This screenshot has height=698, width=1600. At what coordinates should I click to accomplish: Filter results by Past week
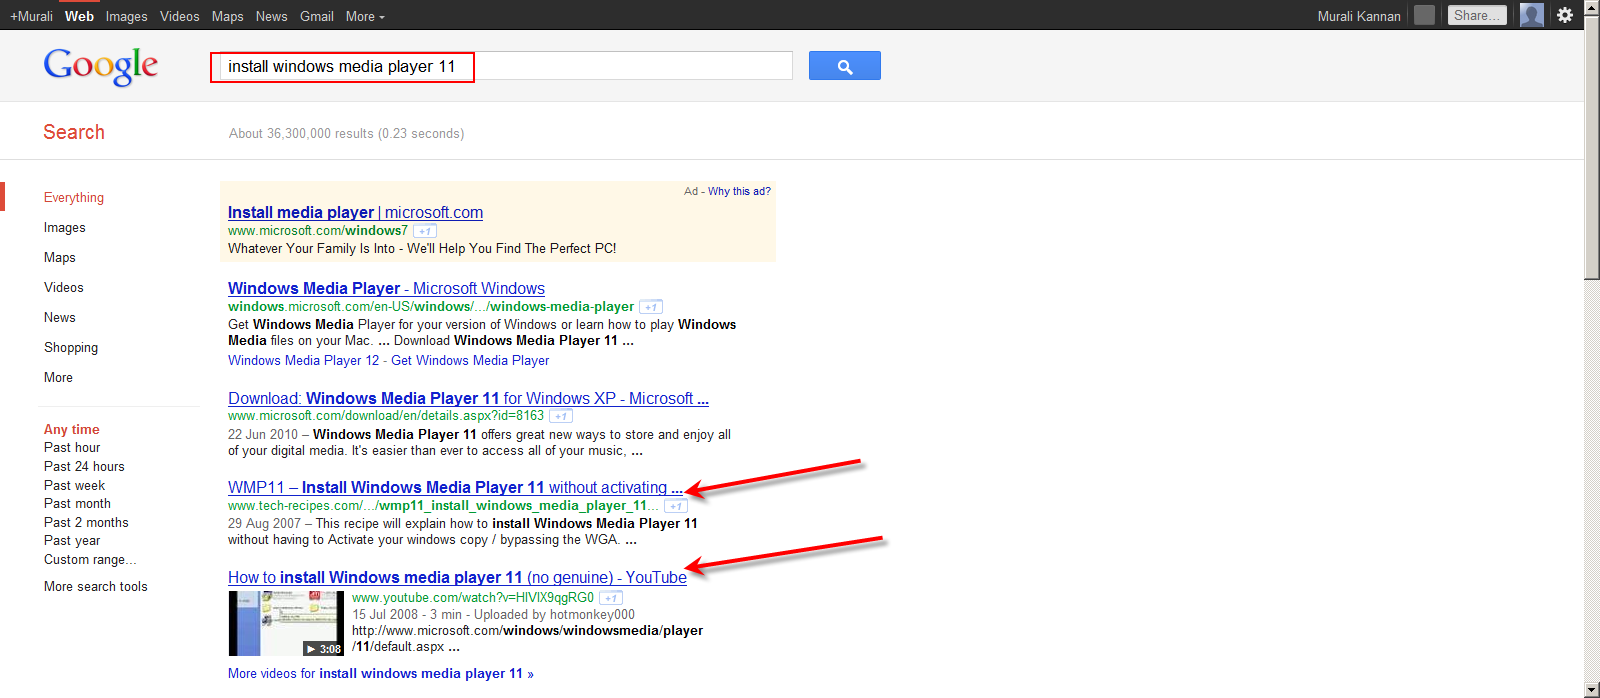pyautogui.click(x=74, y=486)
